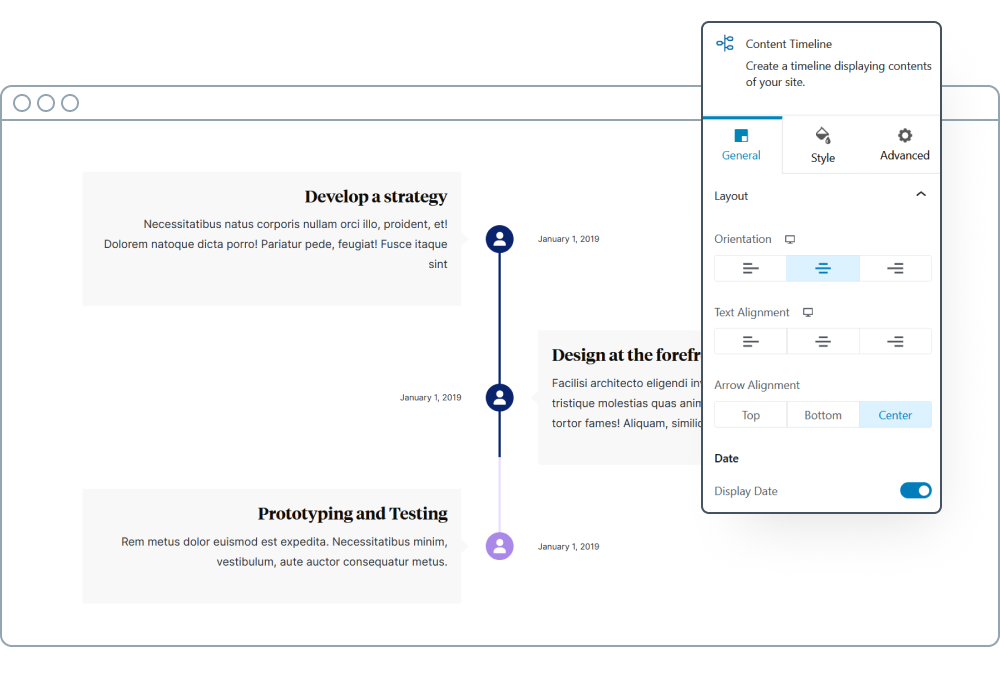This screenshot has height=673, width=1000.
Task: Open the Advanced tab
Action: [904, 145]
